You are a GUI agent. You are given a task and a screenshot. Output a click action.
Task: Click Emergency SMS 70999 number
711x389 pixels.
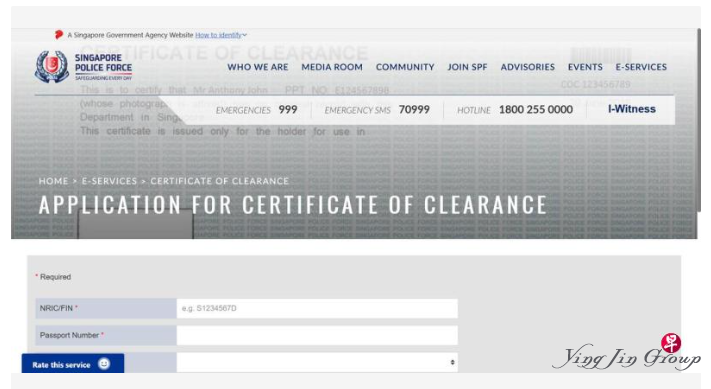point(414,110)
